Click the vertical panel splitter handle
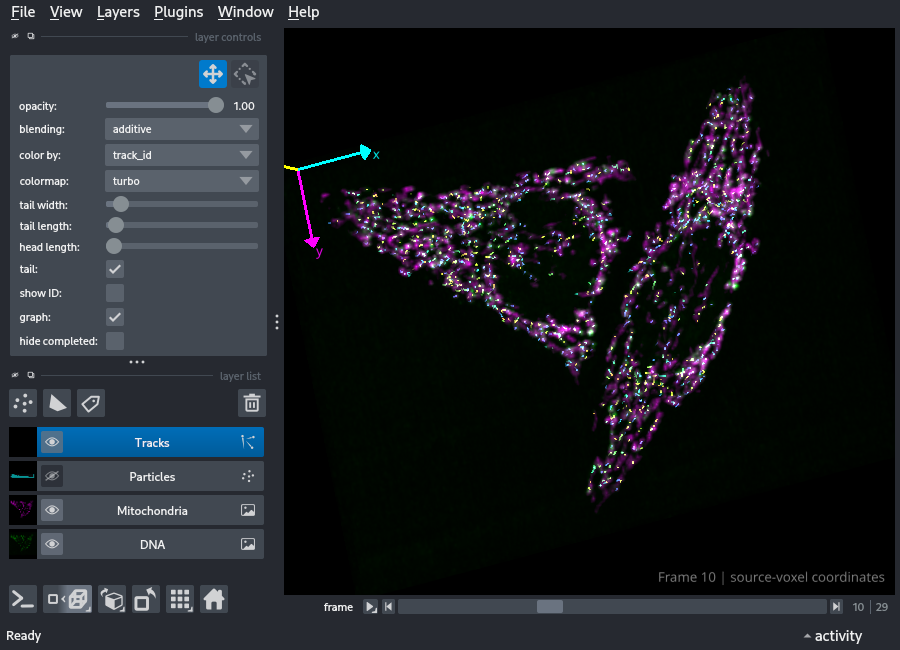 pos(277,322)
